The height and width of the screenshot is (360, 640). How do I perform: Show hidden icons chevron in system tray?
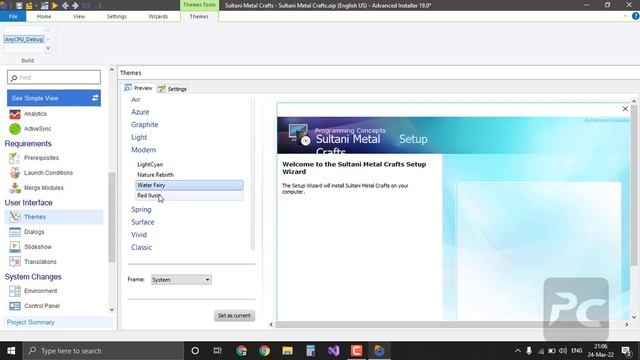518,351
